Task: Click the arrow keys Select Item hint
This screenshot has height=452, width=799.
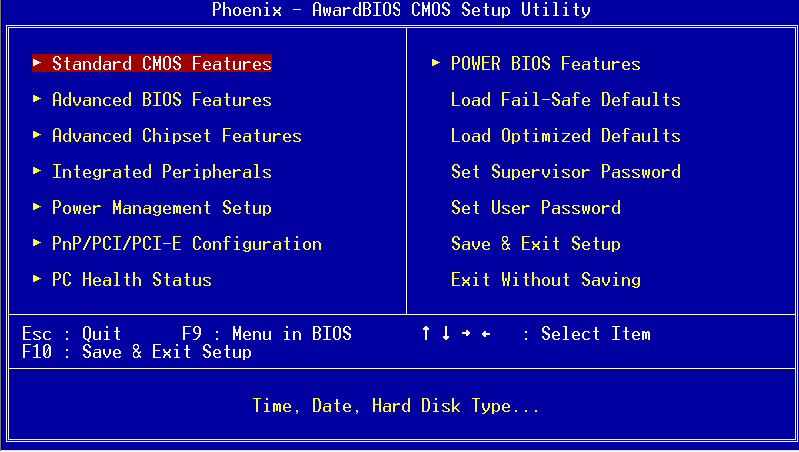Action: click(535, 334)
